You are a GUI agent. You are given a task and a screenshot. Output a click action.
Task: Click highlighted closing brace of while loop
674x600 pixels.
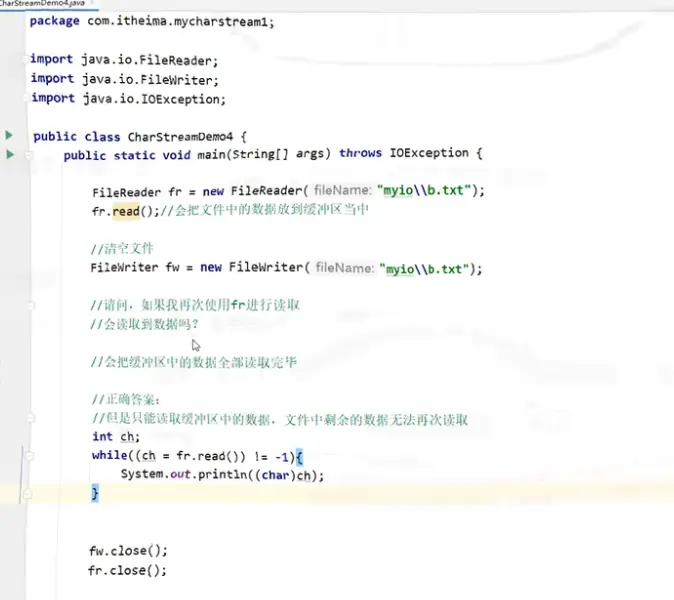tap(95, 493)
